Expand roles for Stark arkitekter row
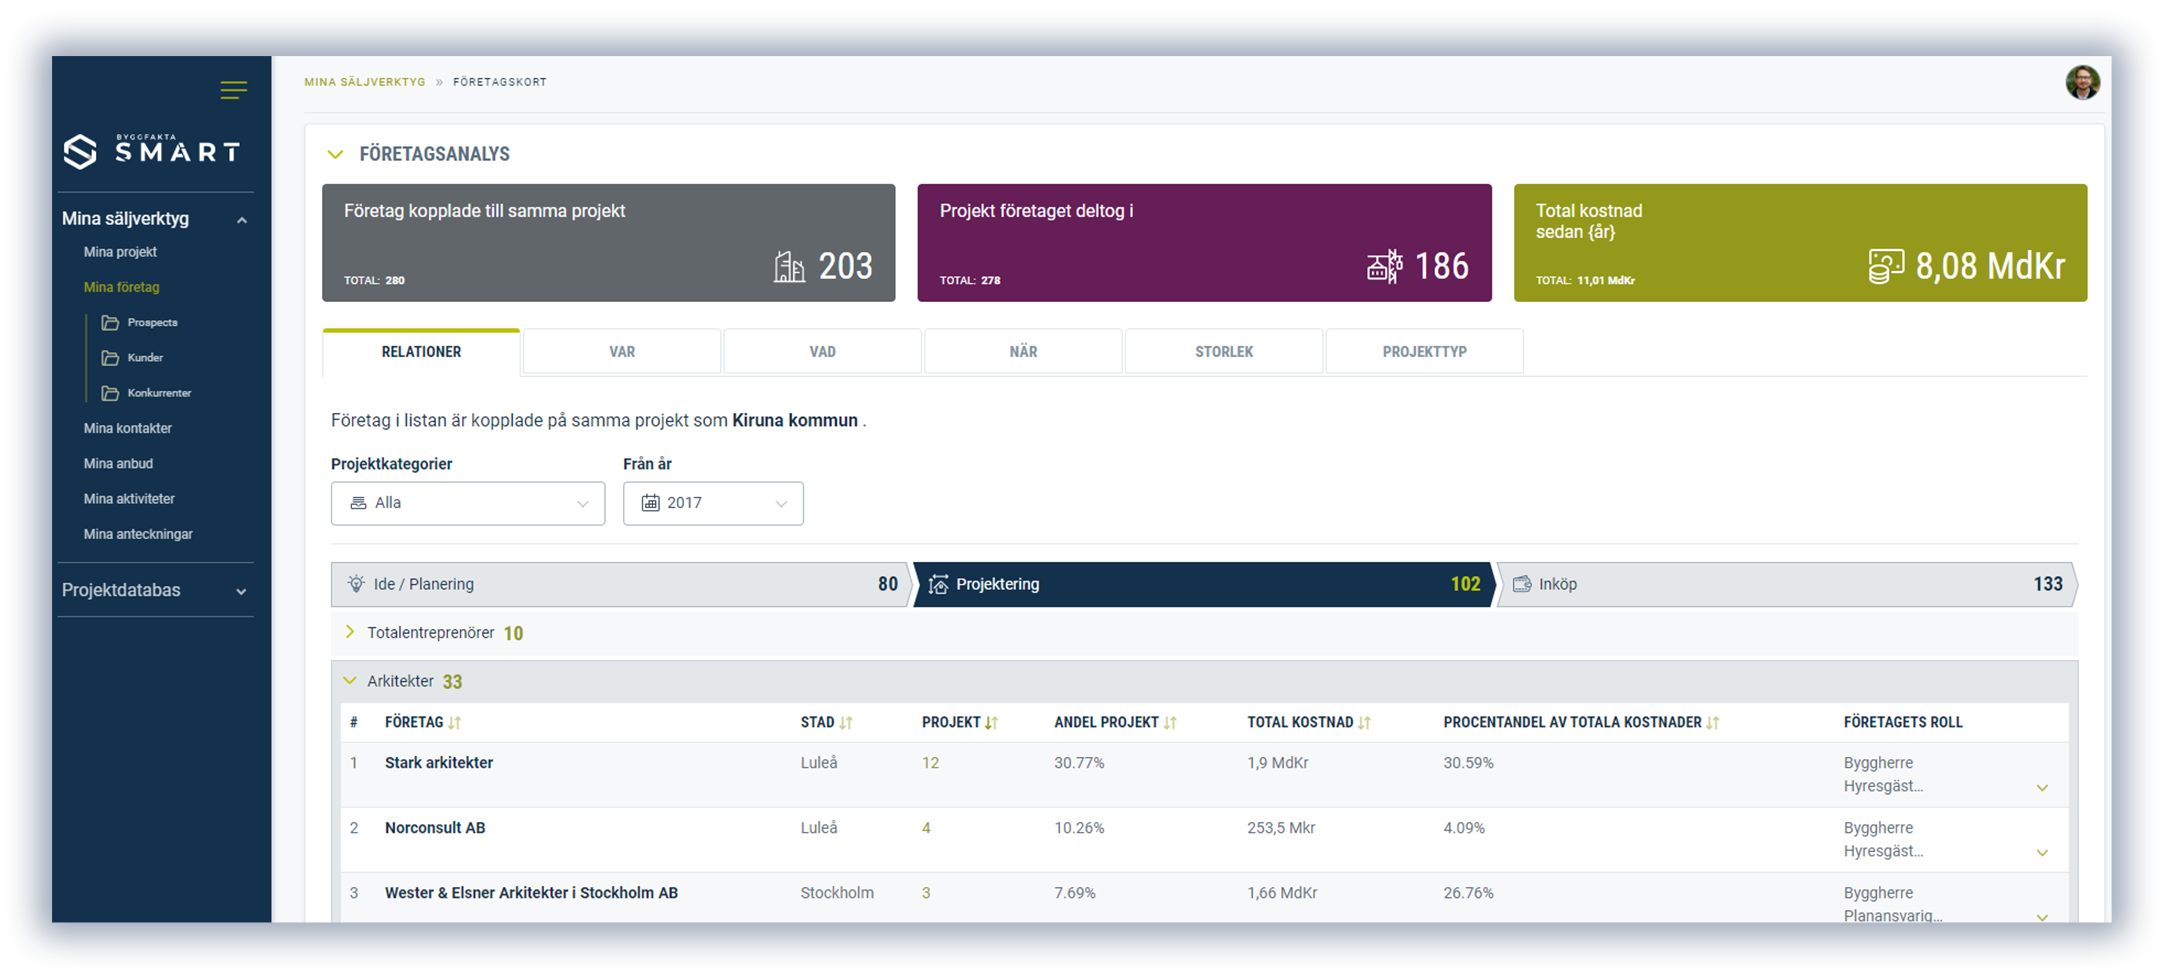The width and height of the screenshot is (2166, 976). pyautogui.click(x=2042, y=788)
